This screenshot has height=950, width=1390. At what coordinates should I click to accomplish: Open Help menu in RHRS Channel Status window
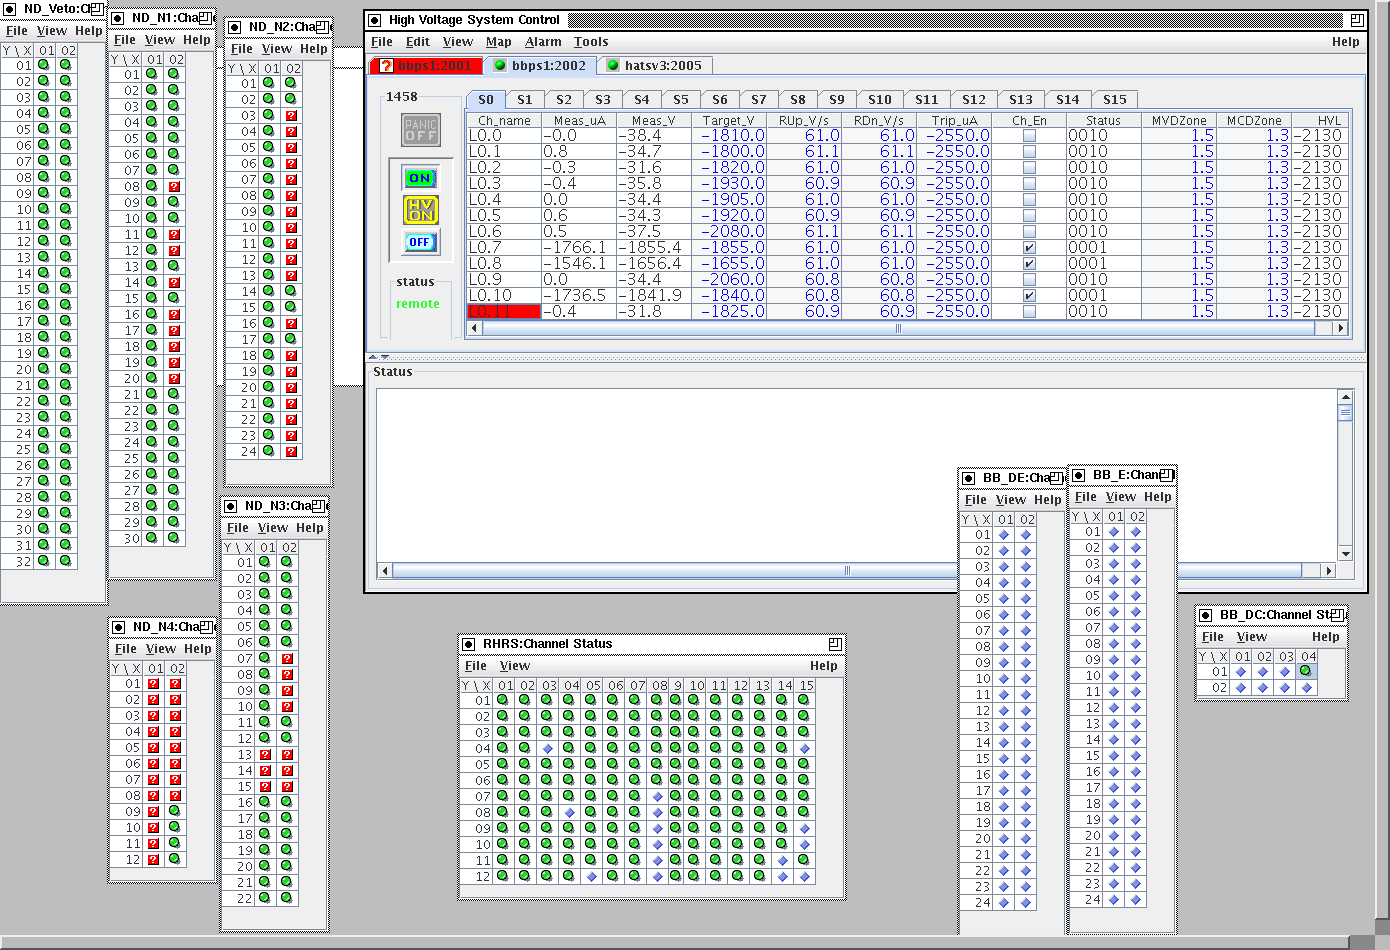pyautogui.click(x=824, y=666)
